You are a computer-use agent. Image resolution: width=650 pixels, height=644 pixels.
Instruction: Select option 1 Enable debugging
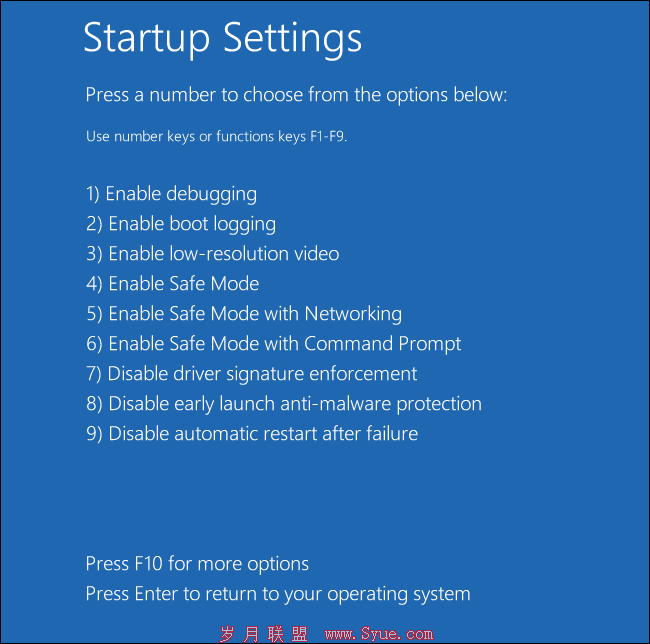172,195
